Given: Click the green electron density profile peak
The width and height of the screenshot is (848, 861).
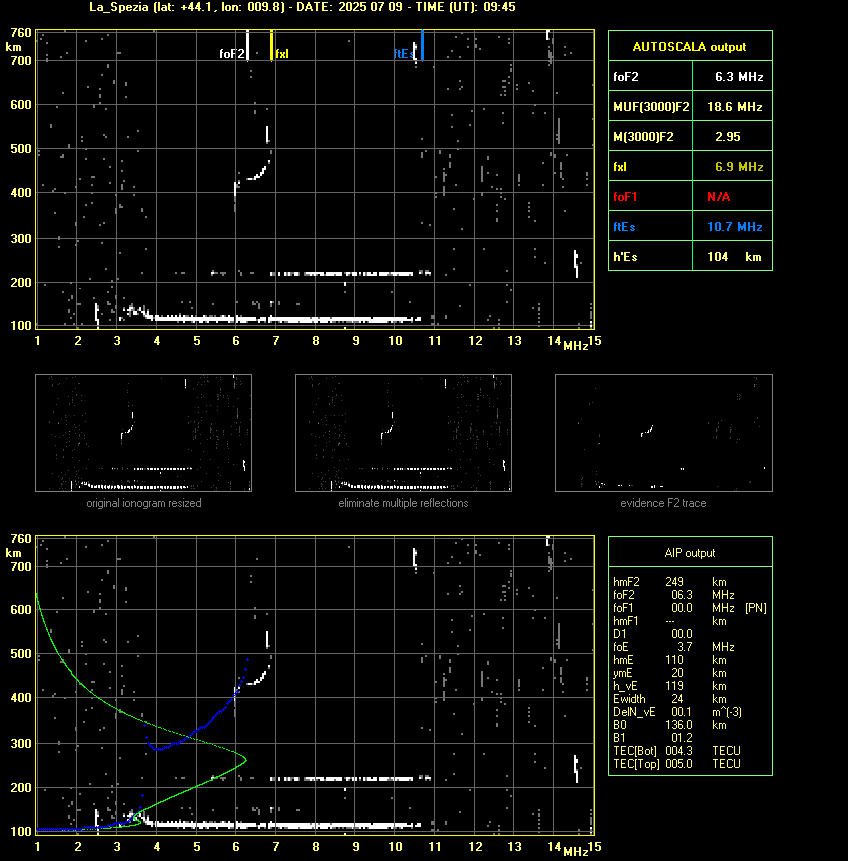Looking at the screenshot, I should pyautogui.click(x=244, y=760).
